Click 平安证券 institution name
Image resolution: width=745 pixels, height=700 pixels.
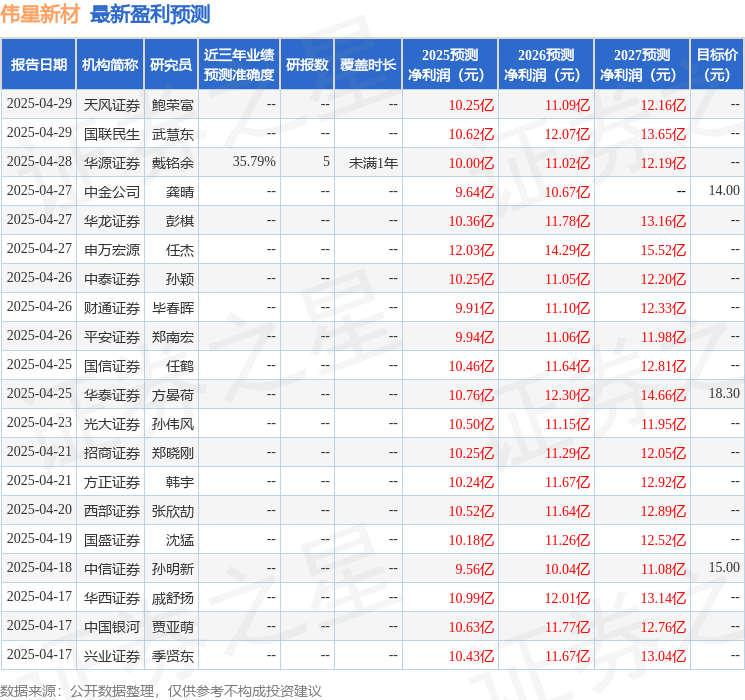(112, 337)
